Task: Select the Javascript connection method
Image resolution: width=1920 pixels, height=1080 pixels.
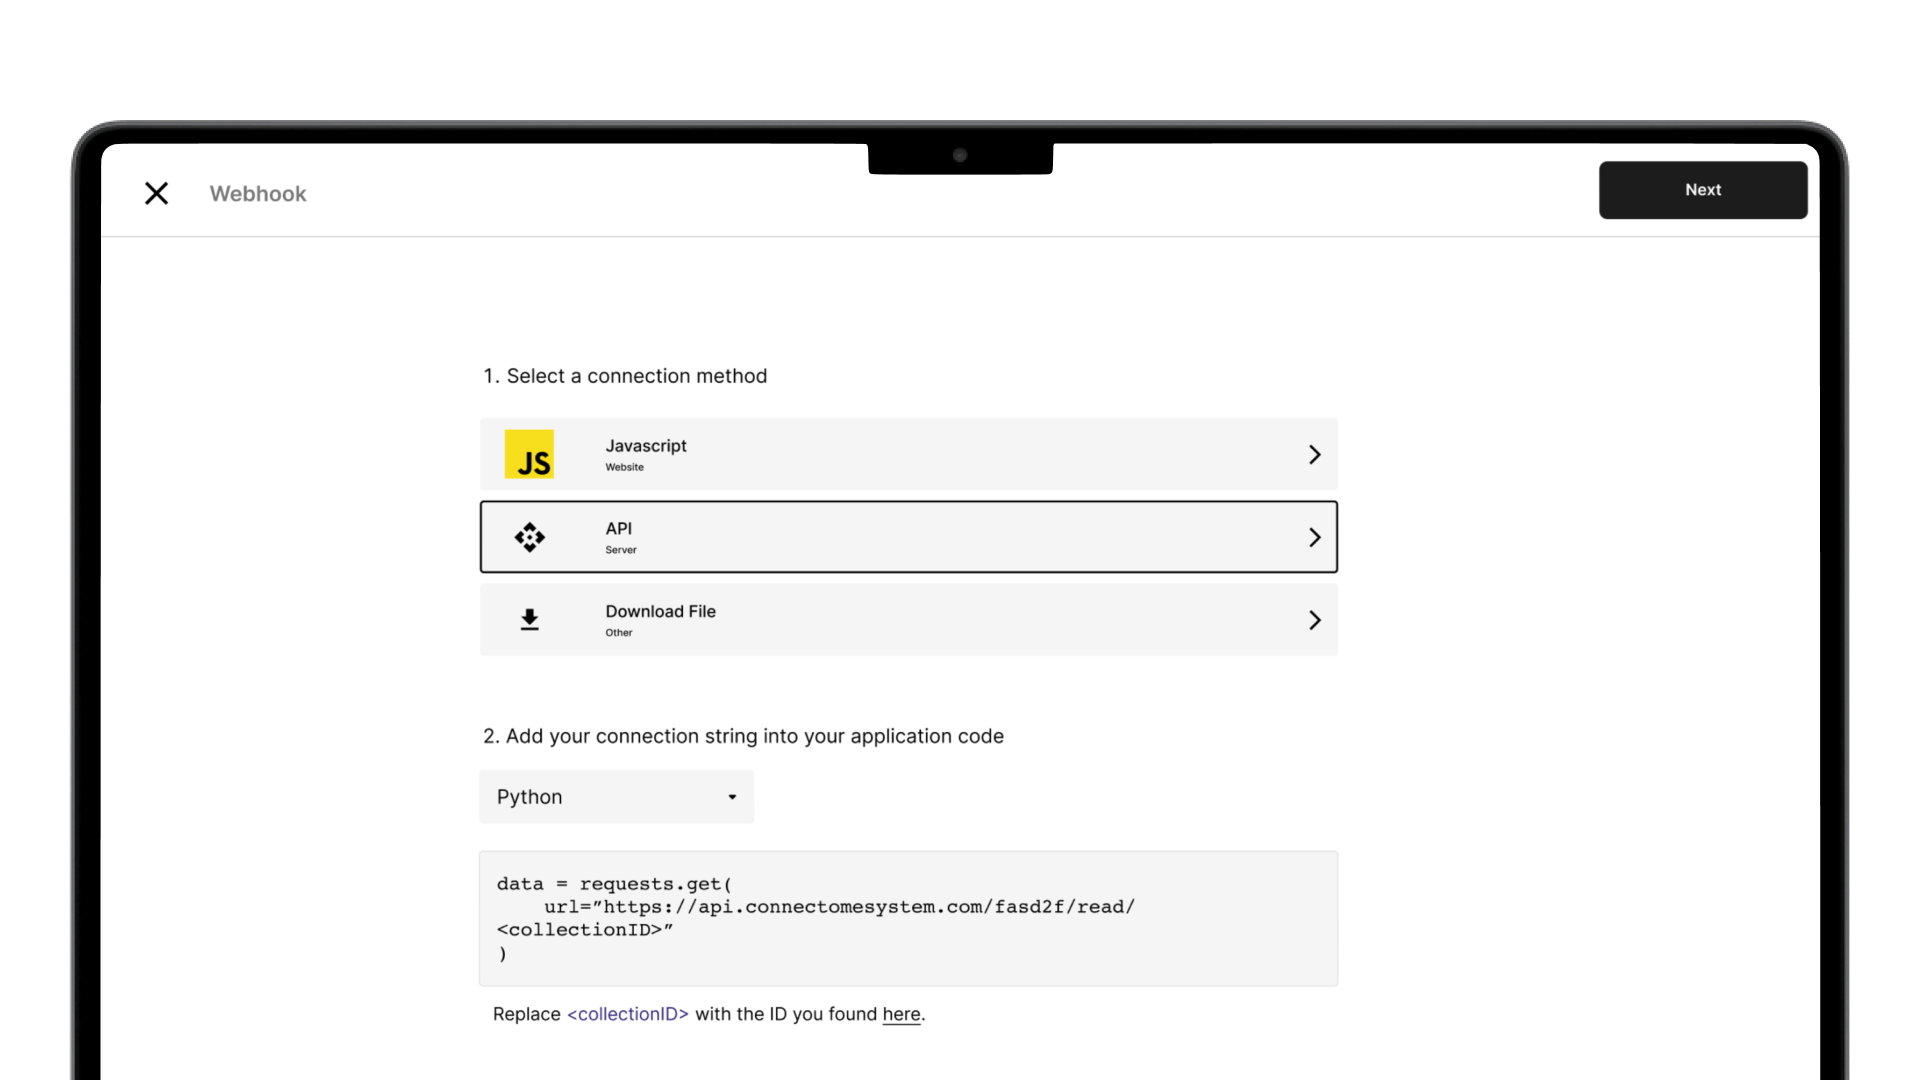Action: [x=908, y=454]
